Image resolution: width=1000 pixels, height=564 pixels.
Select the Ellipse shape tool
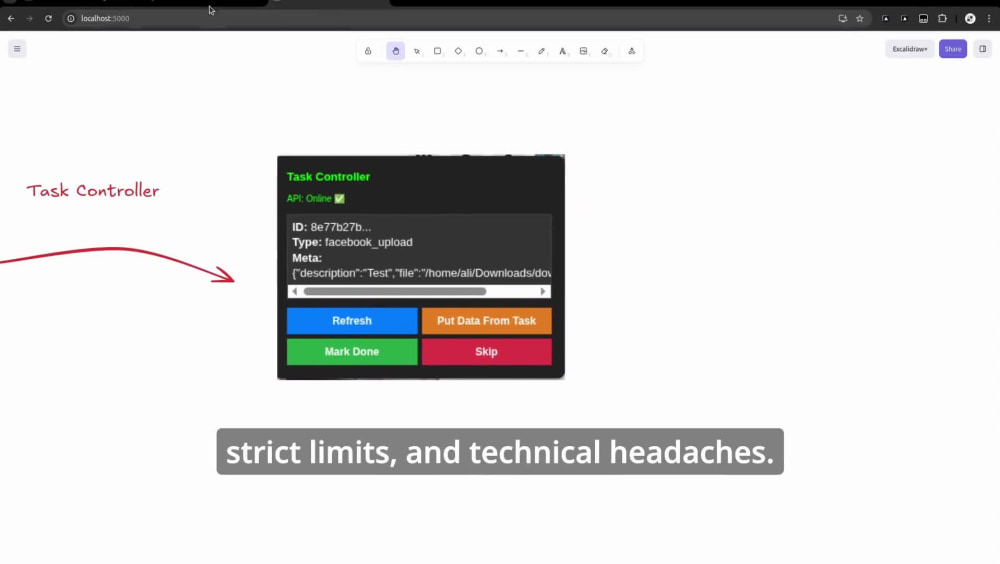(x=480, y=51)
